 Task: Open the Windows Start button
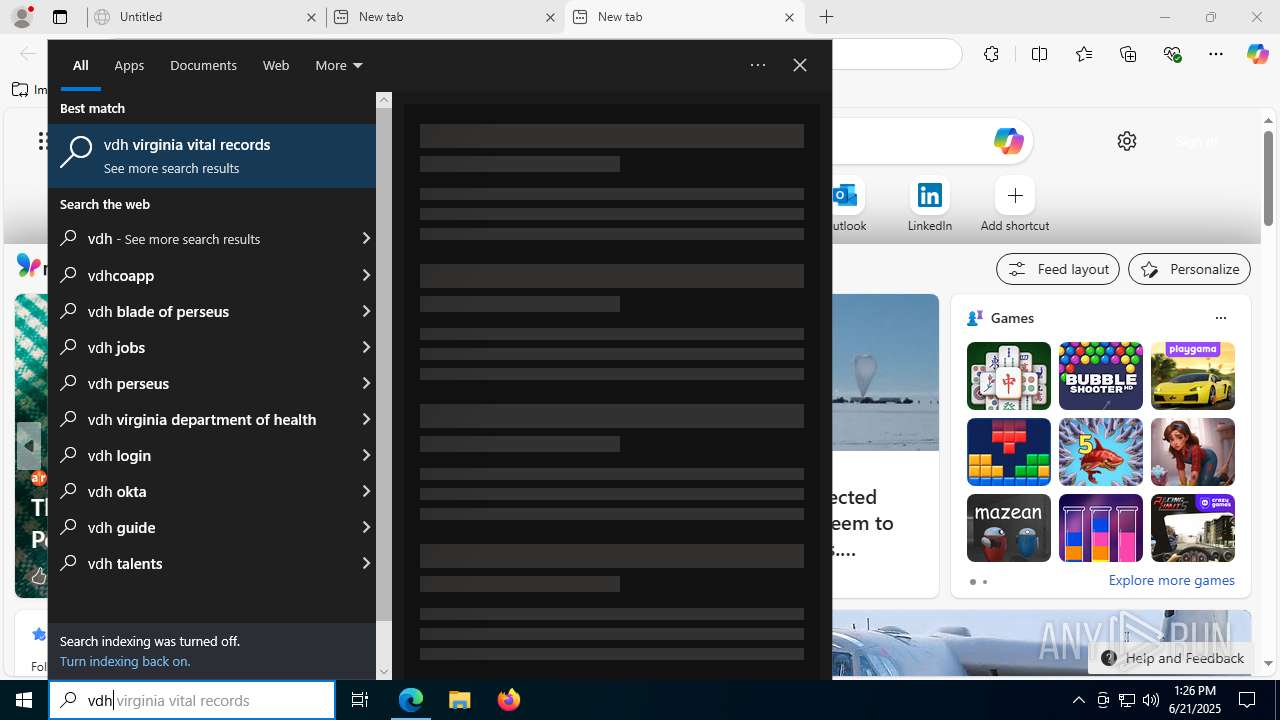click(24, 700)
